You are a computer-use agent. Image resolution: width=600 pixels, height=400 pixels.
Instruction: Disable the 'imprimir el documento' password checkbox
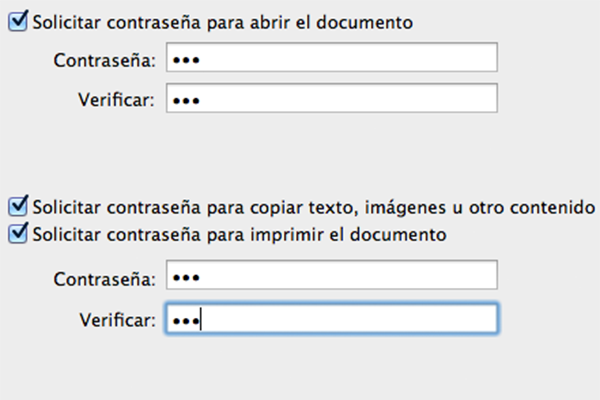18,233
